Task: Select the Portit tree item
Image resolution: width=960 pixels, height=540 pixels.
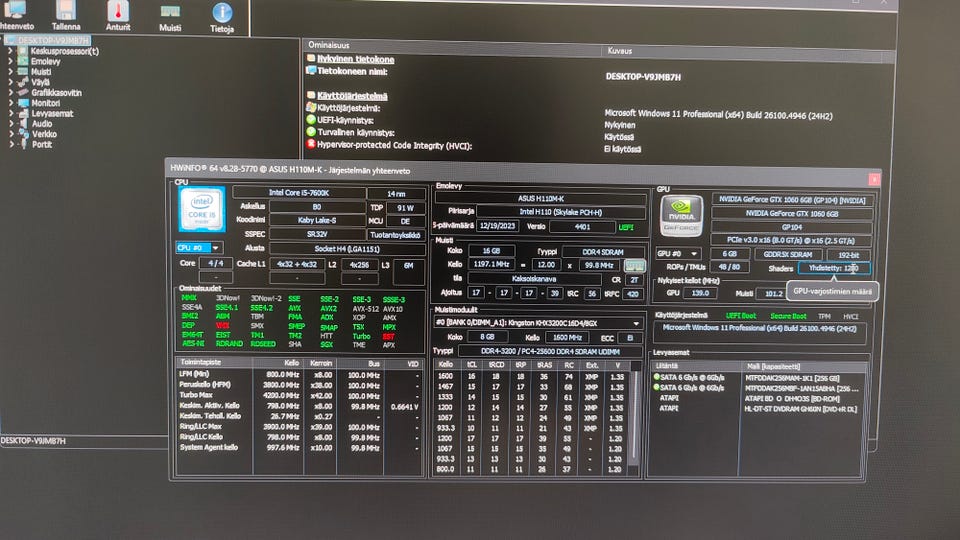Action: pos(42,144)
